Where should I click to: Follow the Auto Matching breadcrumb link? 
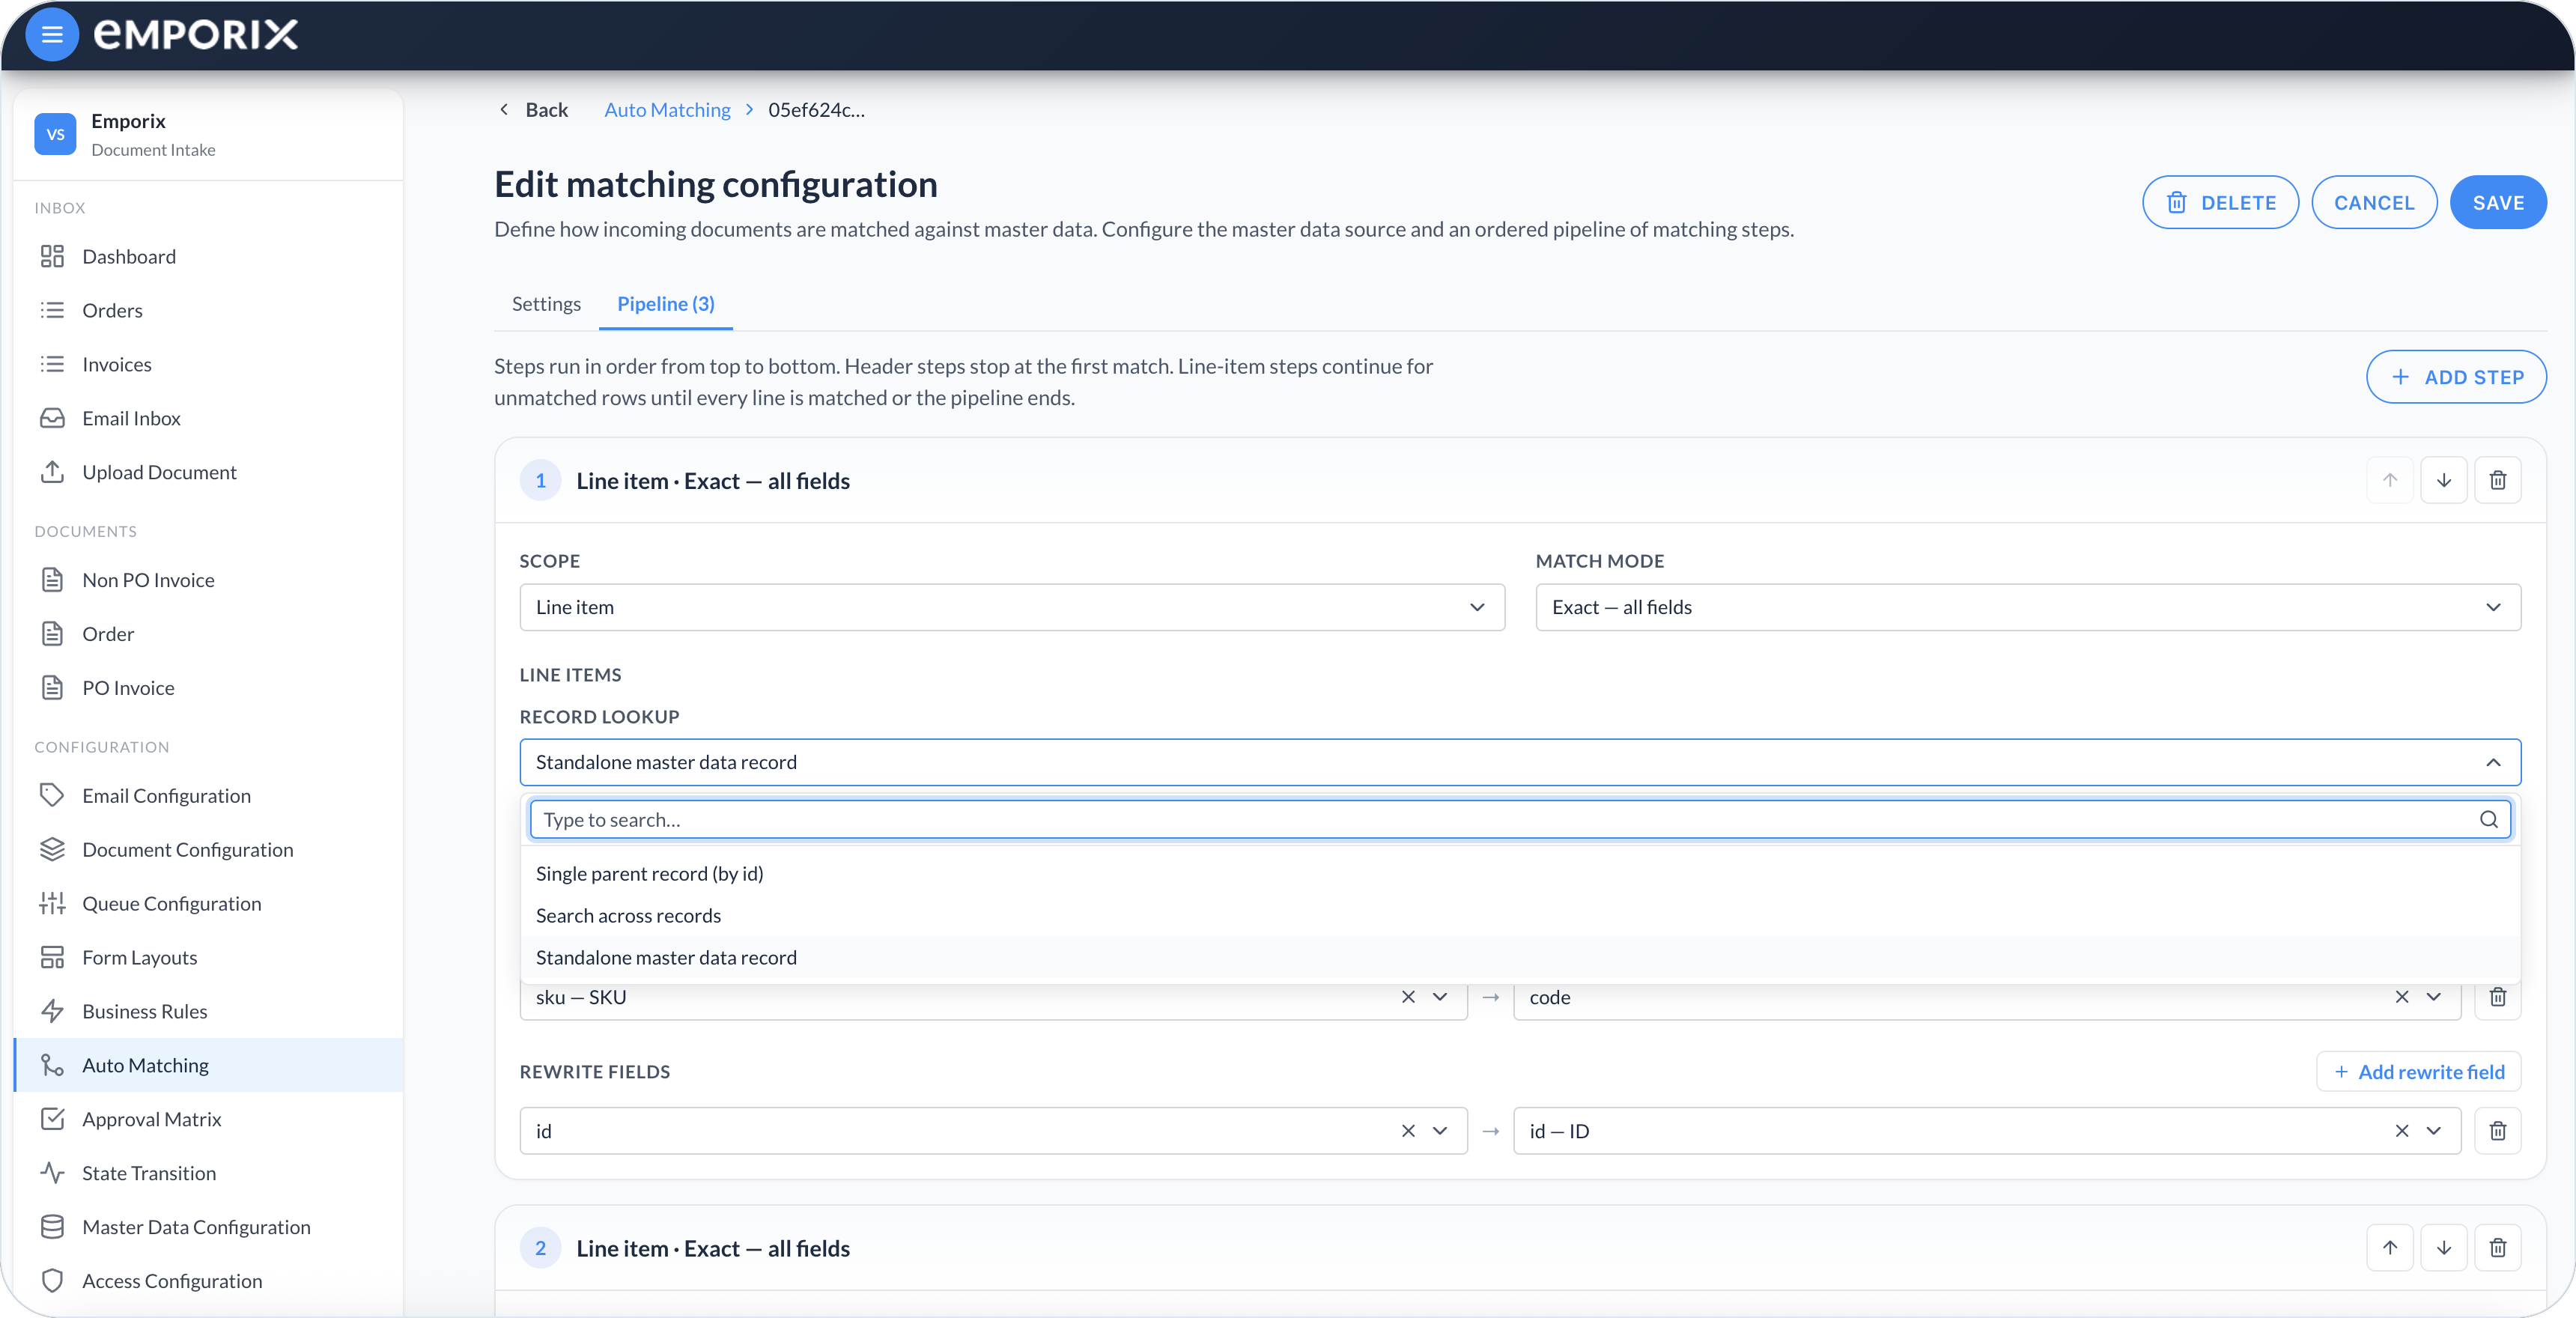click(x=667, y=110)
